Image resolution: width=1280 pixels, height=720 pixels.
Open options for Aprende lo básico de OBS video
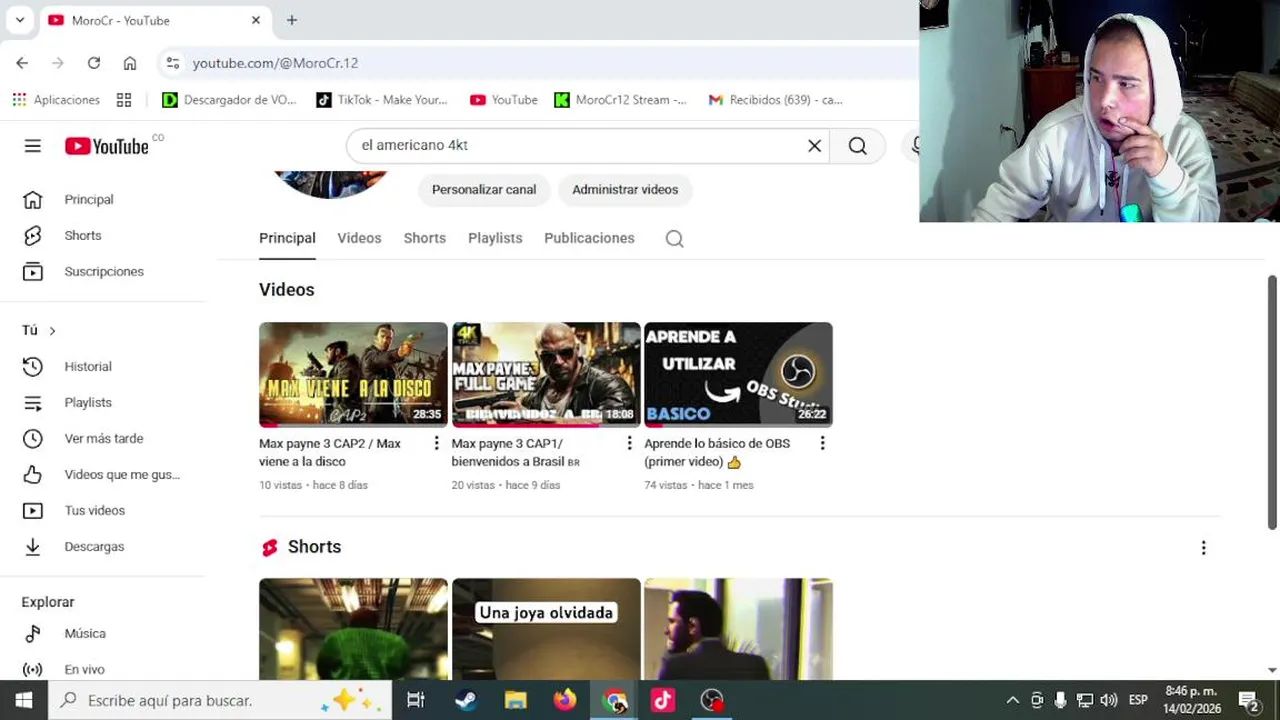click(x=822, y=443)
